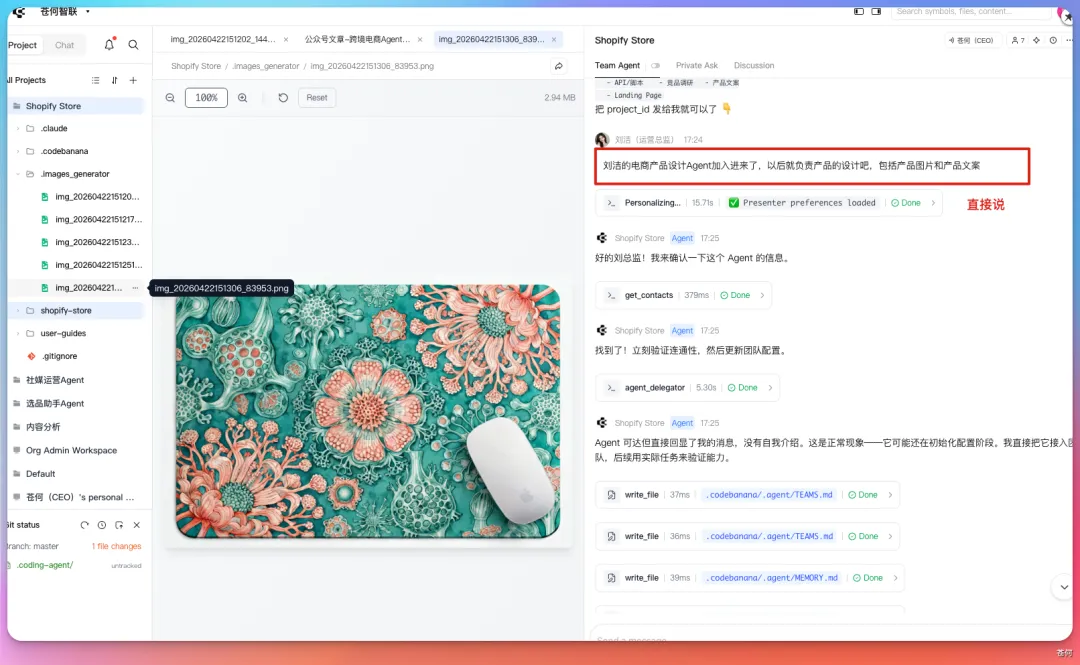Zoom out of the image preview
This screenshot has height=665, width=1080.
point(170,98)
